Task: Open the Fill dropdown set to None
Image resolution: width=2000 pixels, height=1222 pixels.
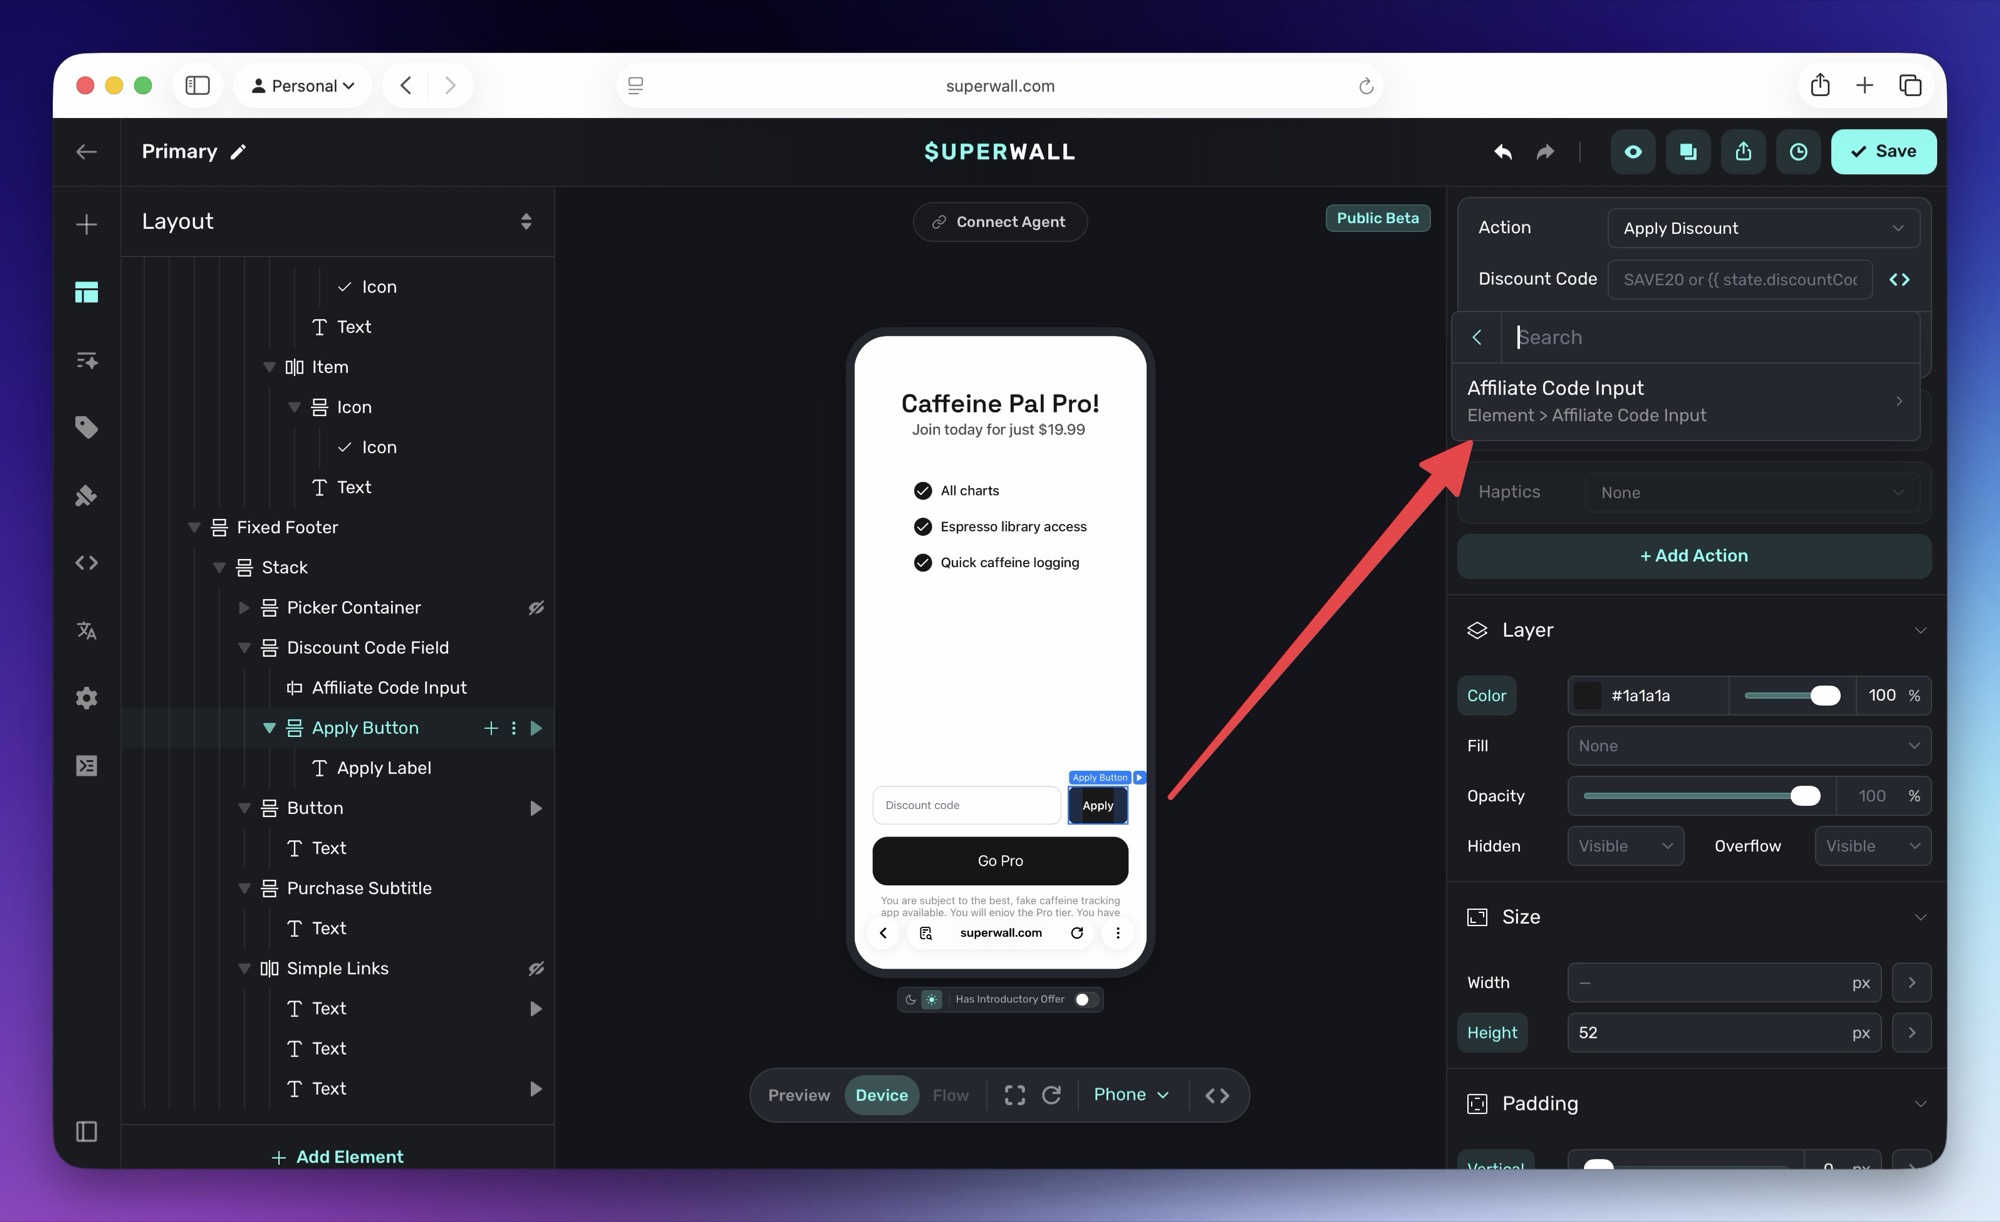Action: 1749,746
